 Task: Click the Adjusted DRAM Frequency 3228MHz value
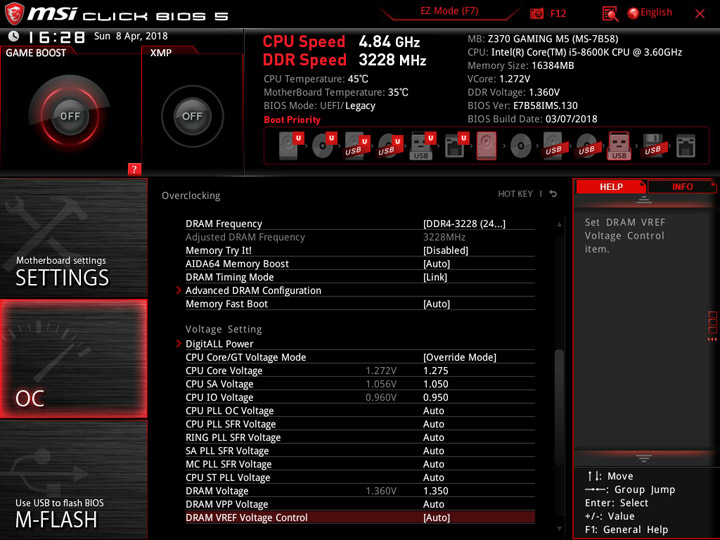(444, 237)
